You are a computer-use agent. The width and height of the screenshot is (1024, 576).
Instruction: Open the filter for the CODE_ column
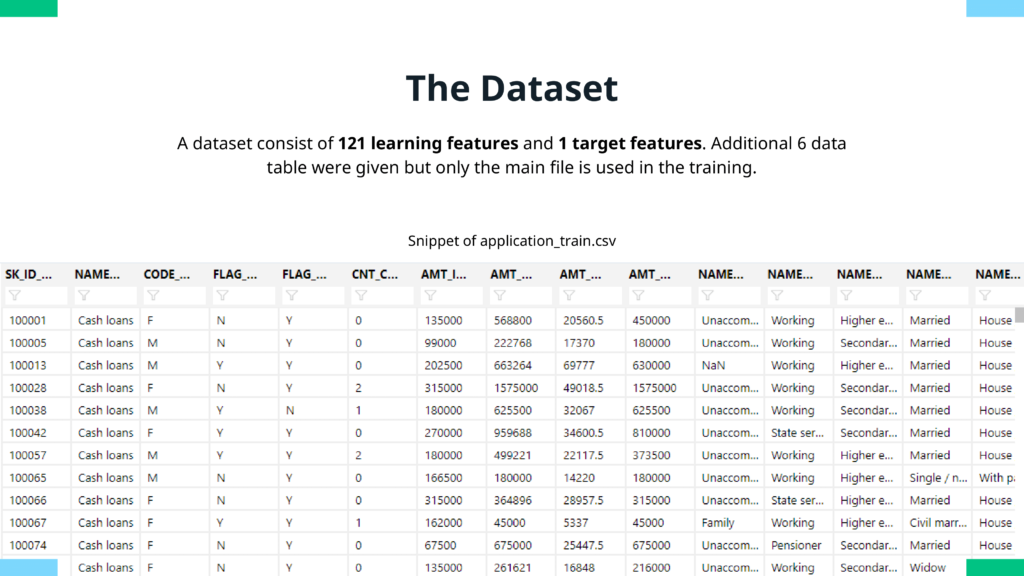coord(154,296)
